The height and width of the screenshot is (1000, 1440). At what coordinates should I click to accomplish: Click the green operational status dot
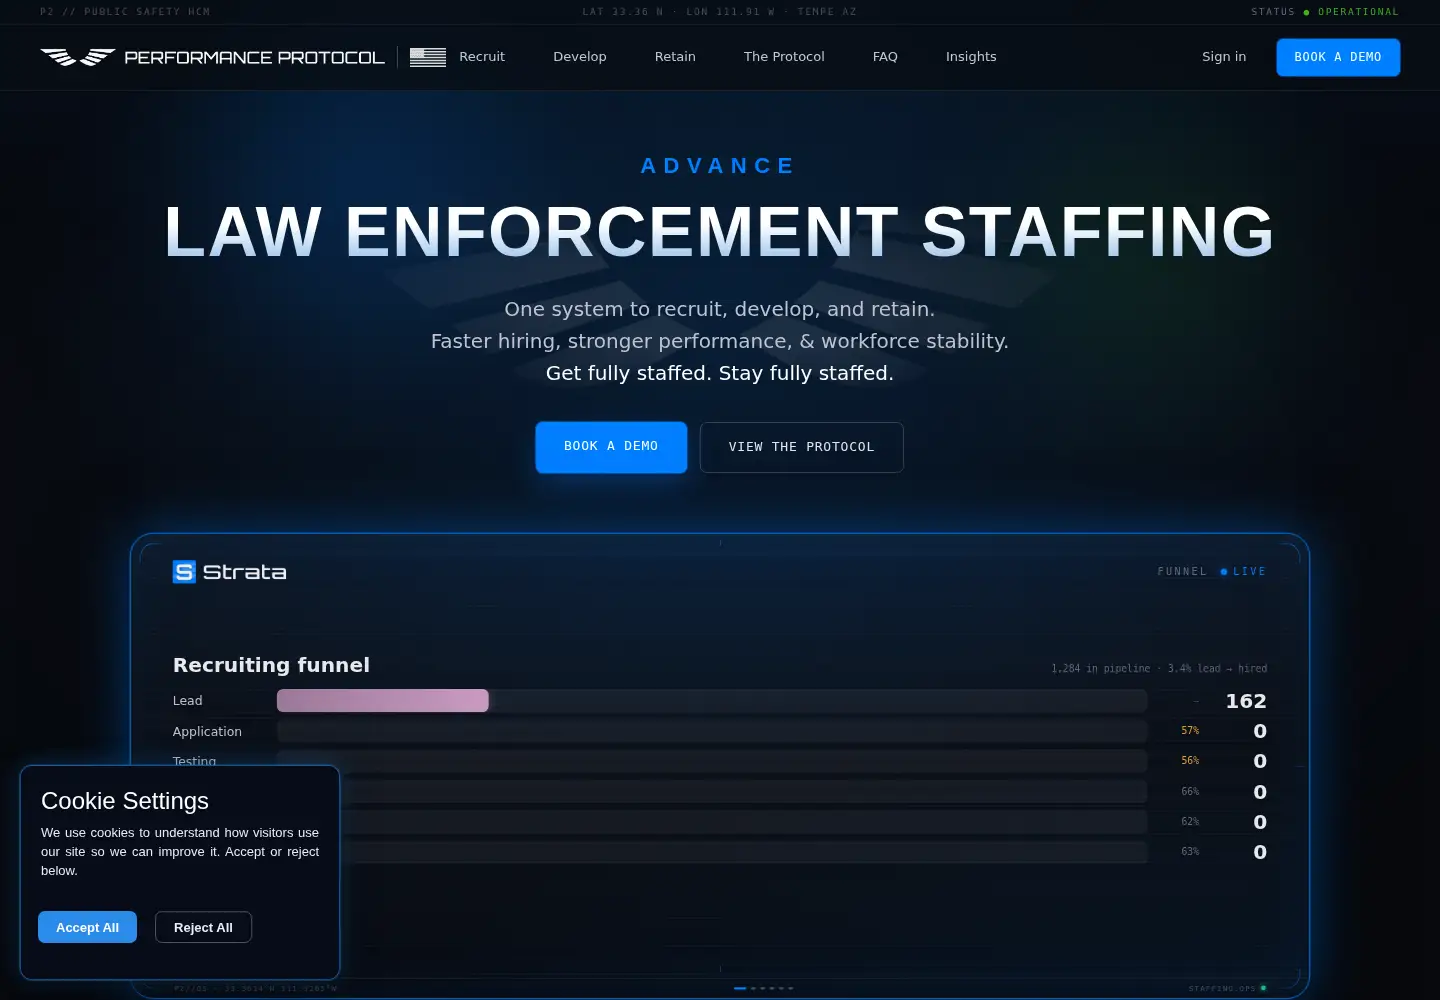[1306, 12]
